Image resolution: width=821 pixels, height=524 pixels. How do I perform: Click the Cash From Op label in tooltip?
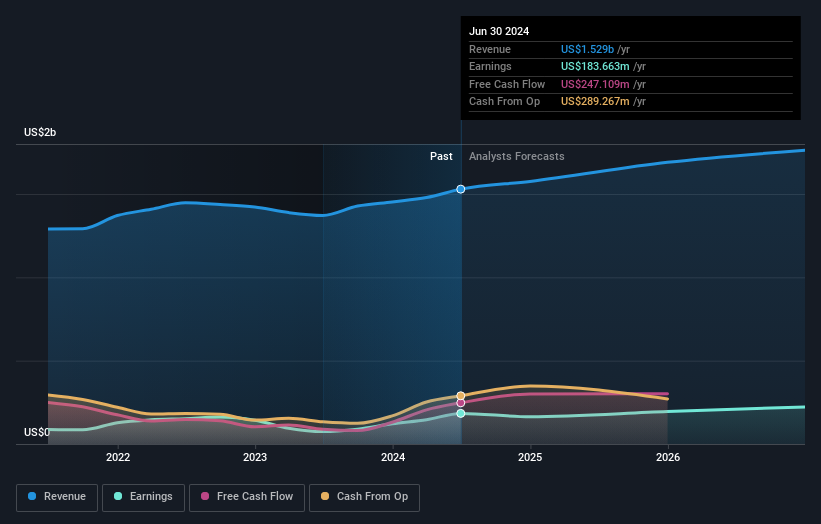(x=504, y=102)
